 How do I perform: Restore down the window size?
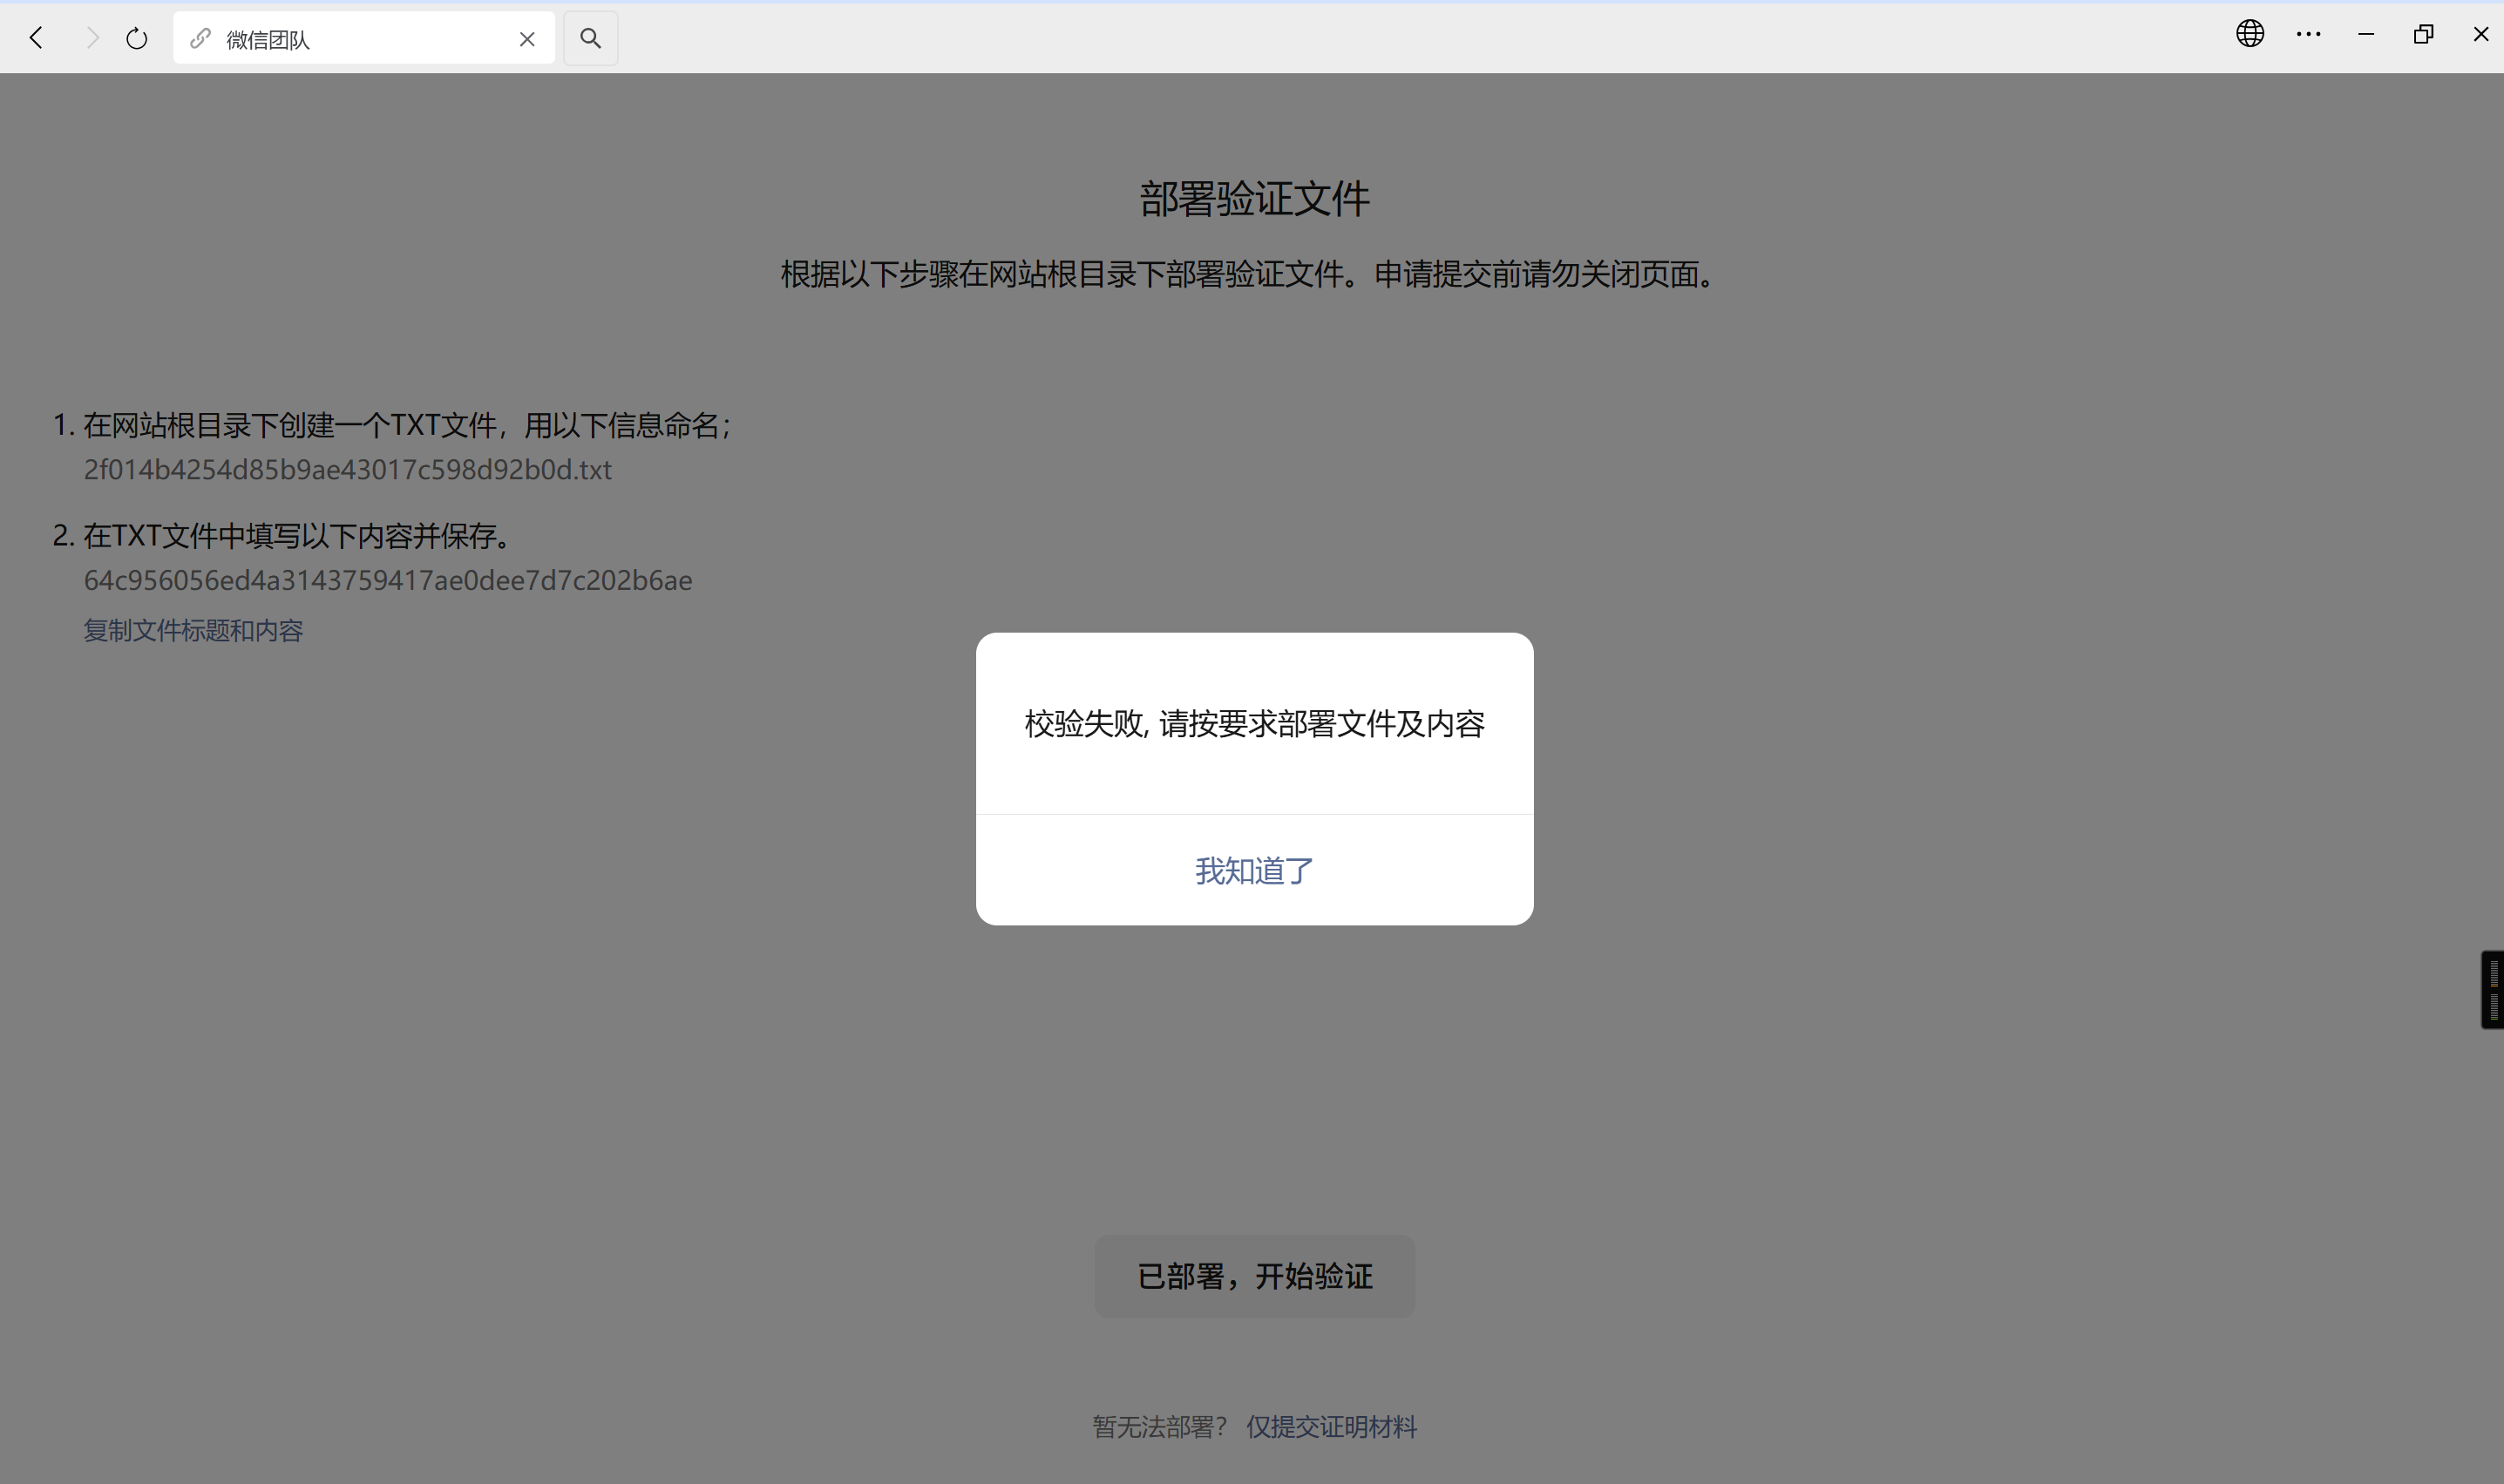[2423, 34]
